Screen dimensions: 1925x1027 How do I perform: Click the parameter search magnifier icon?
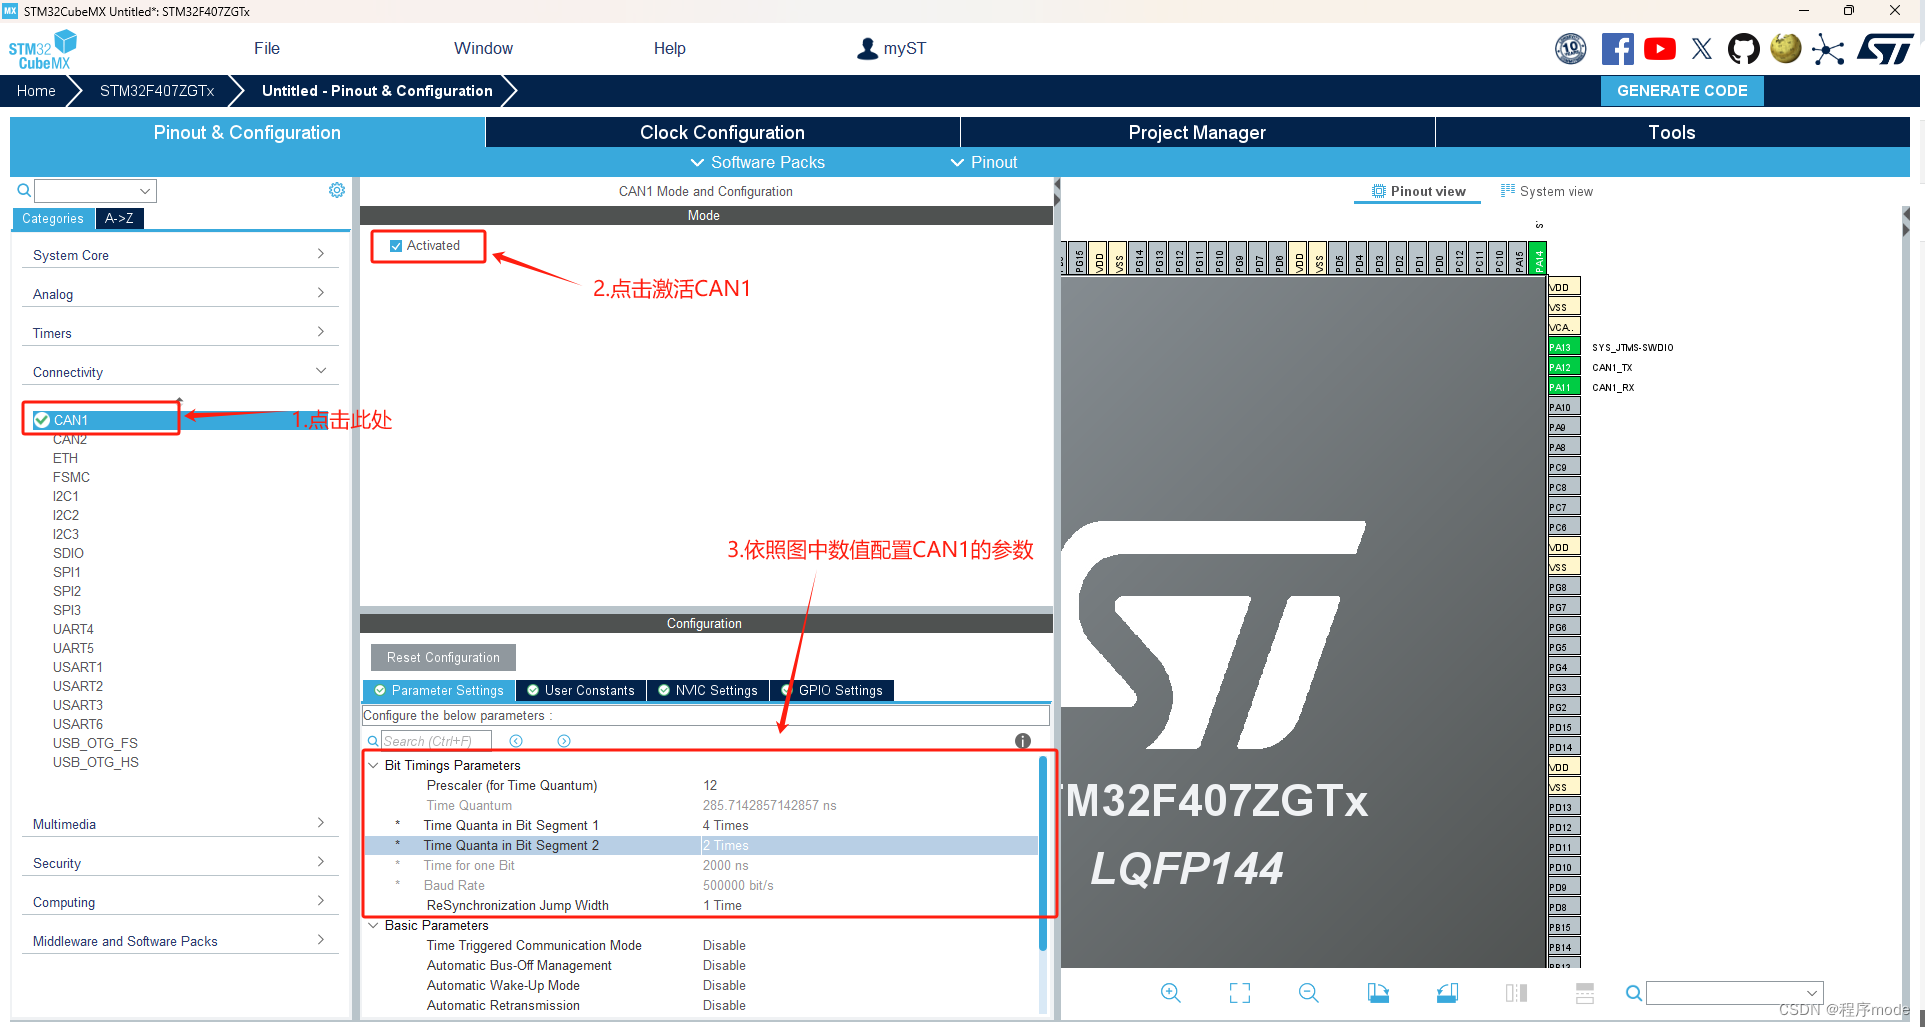coord(373,741)
